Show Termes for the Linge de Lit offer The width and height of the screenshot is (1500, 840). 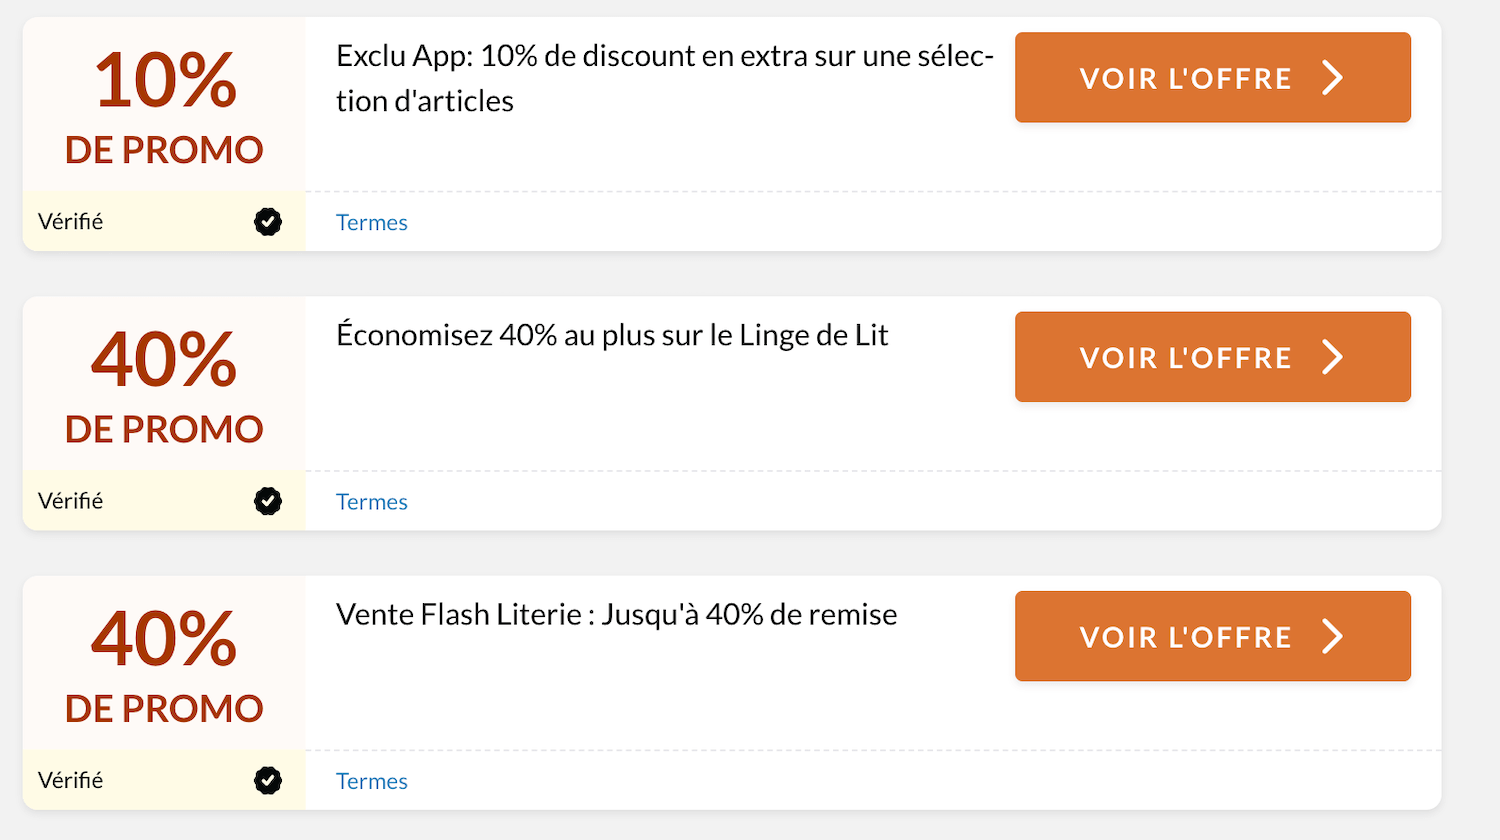coord(371,502)
